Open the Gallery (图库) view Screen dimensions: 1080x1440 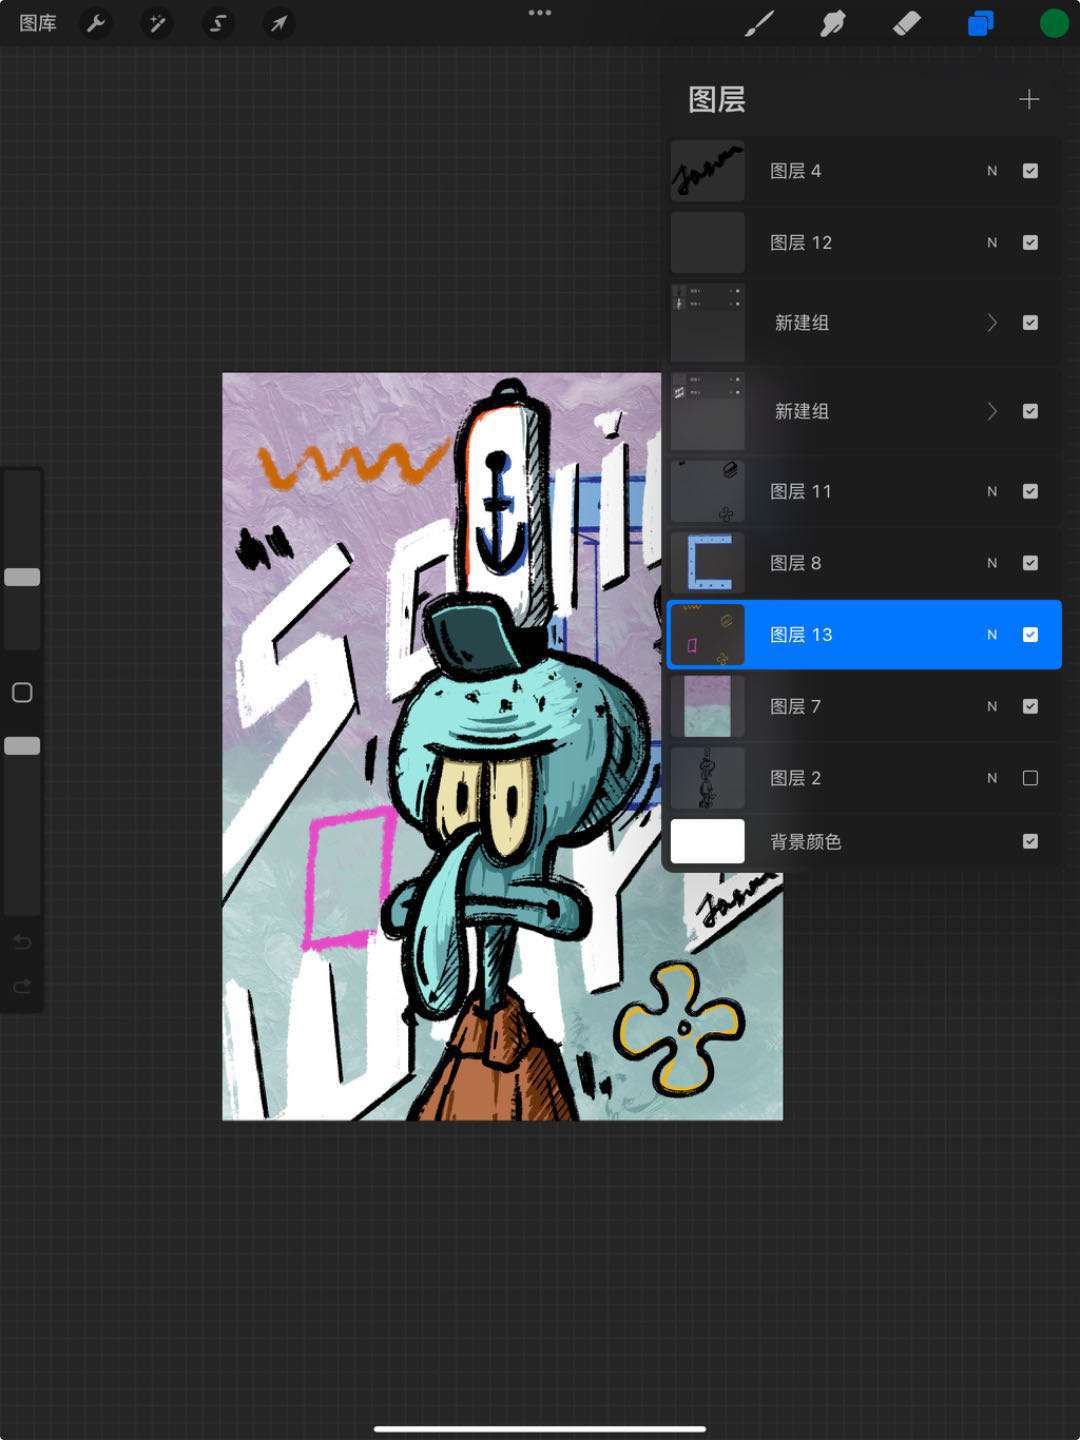(x=38, y=23)
